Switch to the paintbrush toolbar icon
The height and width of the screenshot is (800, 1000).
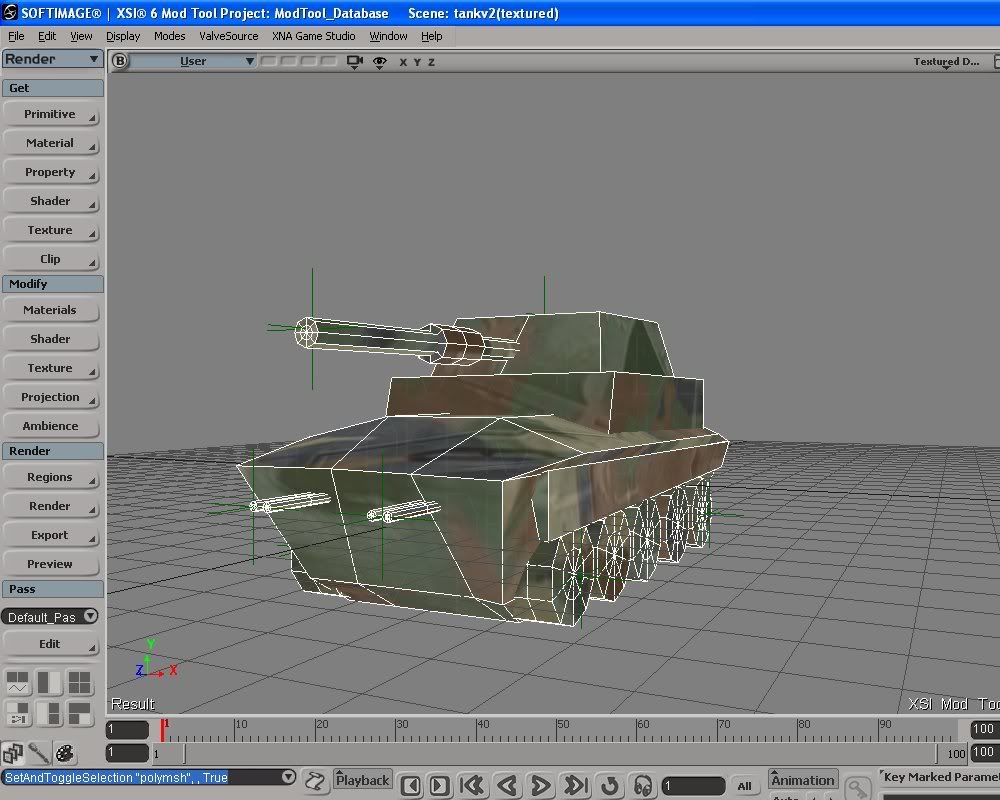[39, 753]
